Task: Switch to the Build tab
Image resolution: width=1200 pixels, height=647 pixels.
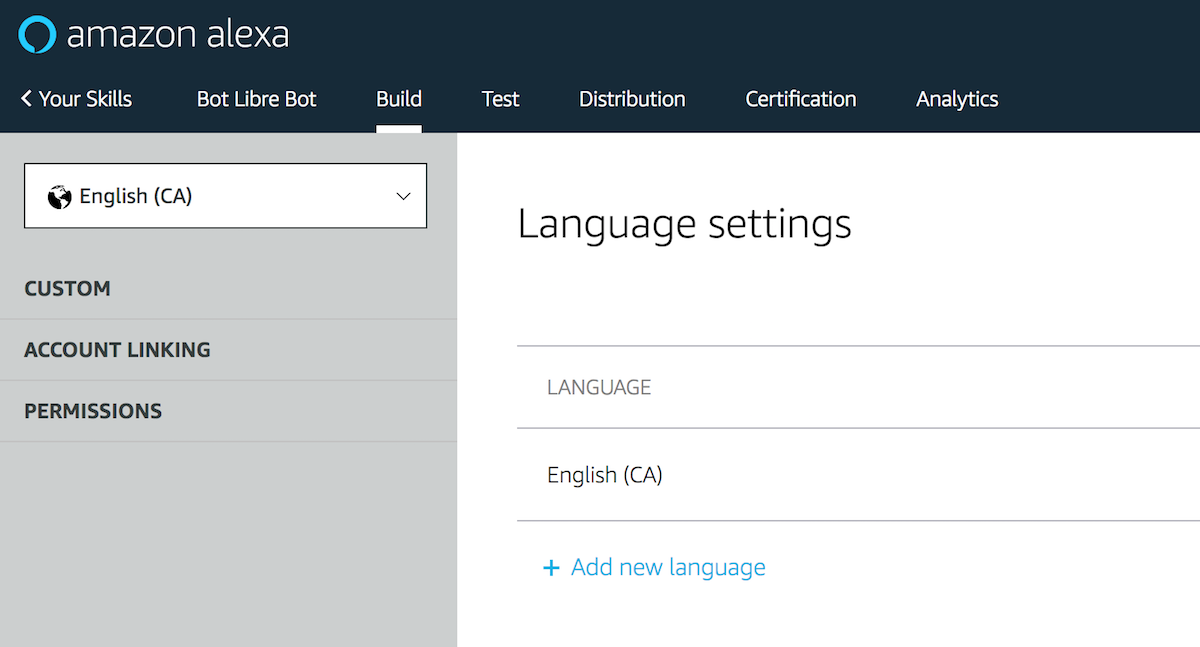Action: [x=399, y=99]
